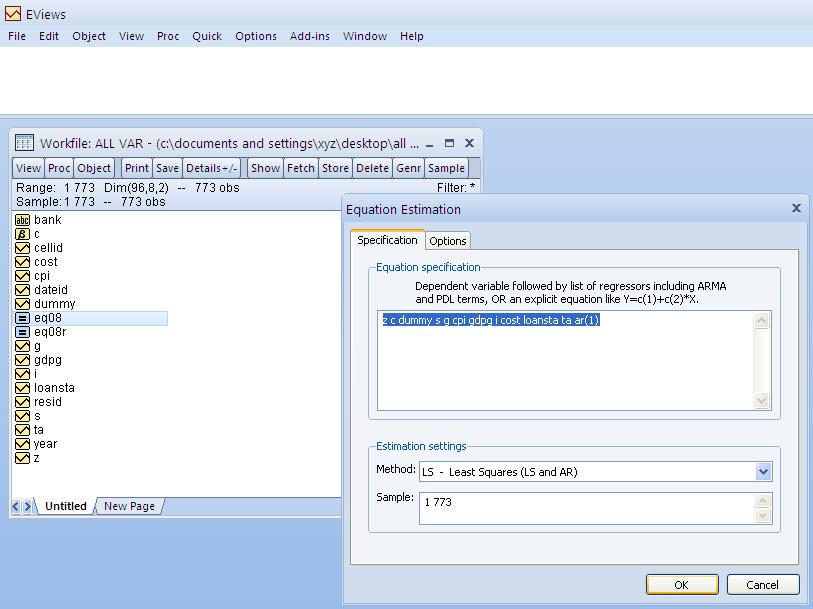Click the workfile Proc toolbar button
813x609 pixels.
[59, 168]
